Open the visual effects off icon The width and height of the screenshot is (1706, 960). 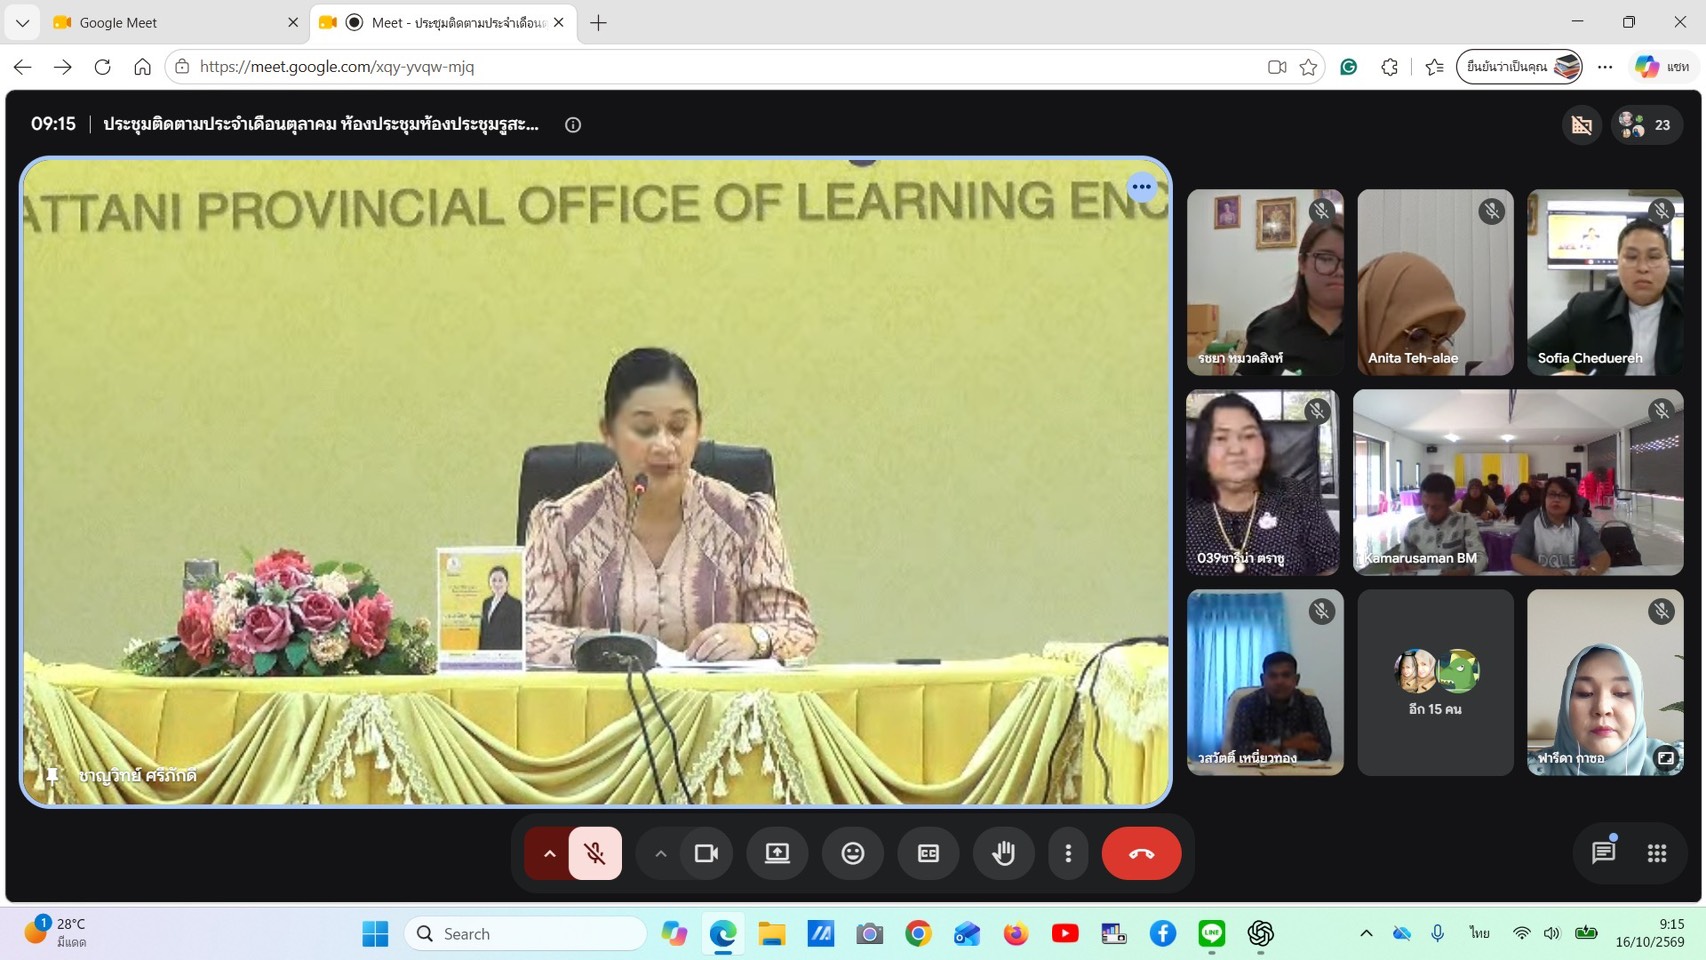point(1582,125)
